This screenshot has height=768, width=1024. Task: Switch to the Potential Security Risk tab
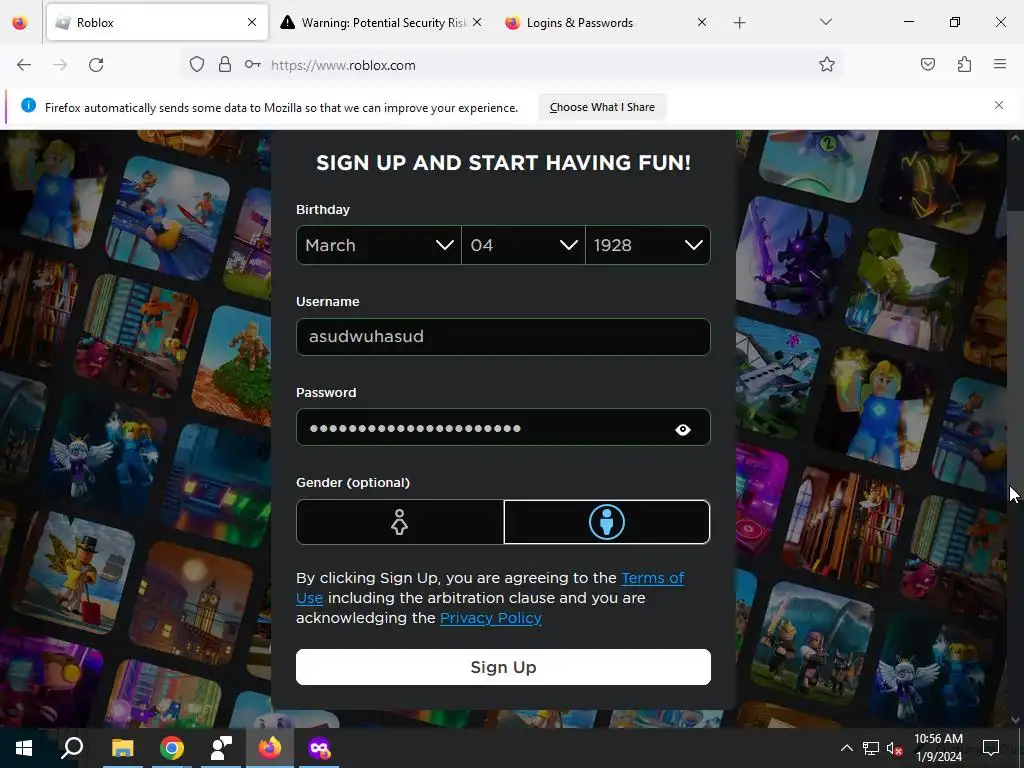[382, 23]
